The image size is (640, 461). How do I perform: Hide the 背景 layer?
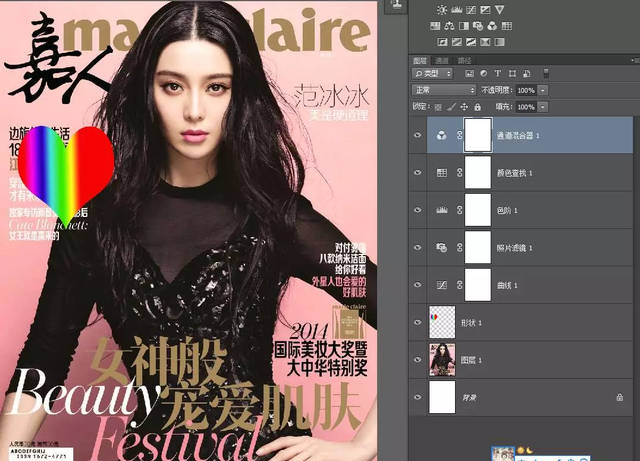click(418, 397)
